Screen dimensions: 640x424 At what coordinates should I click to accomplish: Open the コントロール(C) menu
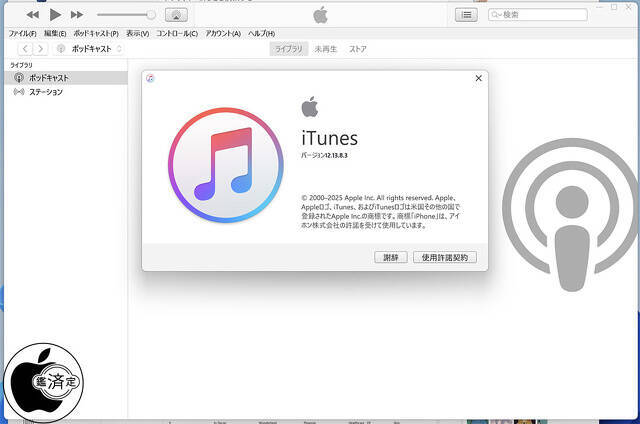click(176, 33)
